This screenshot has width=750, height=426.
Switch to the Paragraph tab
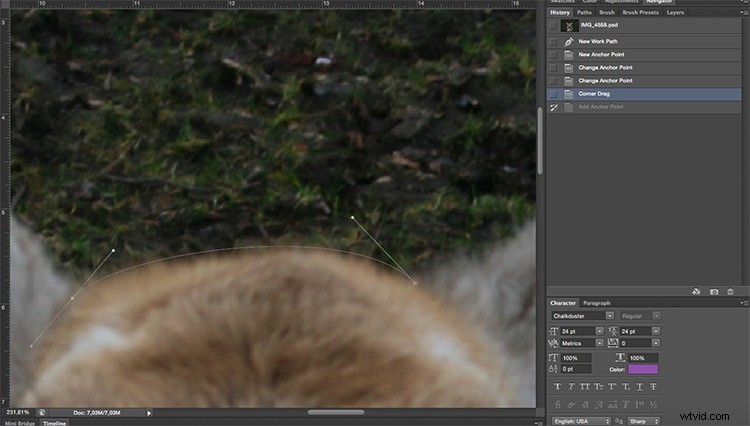(x=596, y=303)
